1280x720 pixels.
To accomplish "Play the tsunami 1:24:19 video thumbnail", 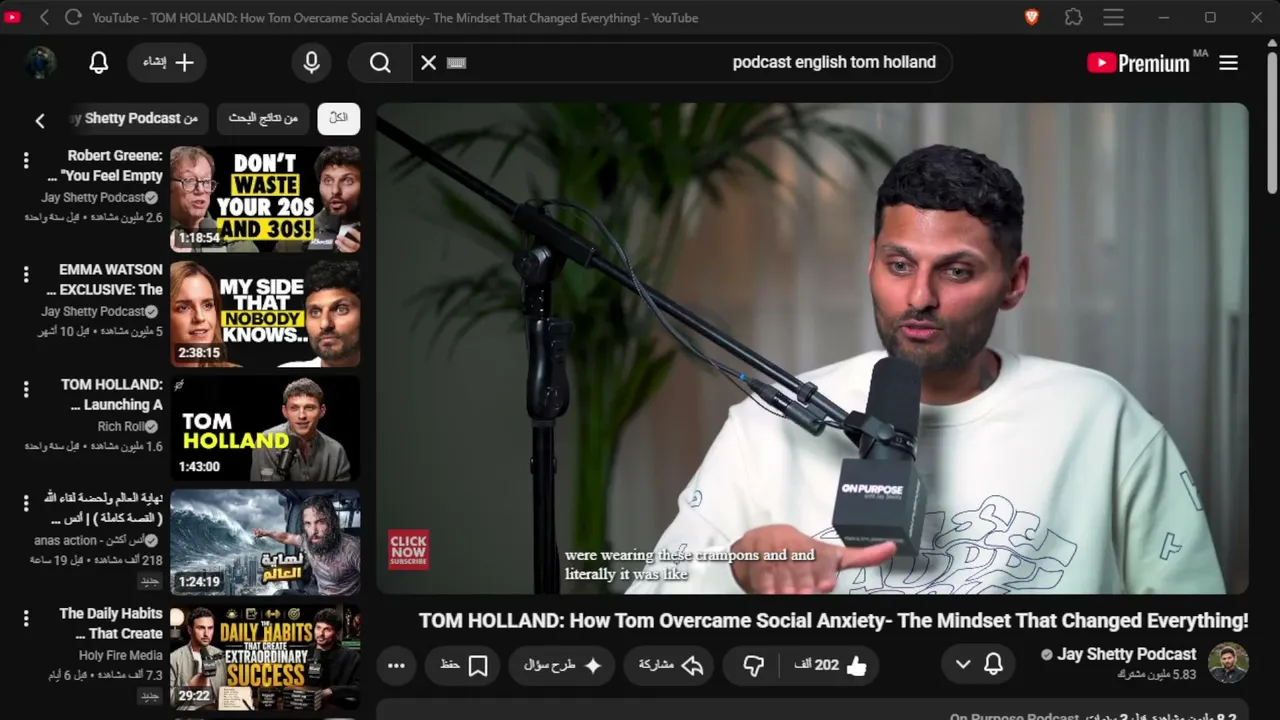I will pyautogui.click(x=265, y=543).
